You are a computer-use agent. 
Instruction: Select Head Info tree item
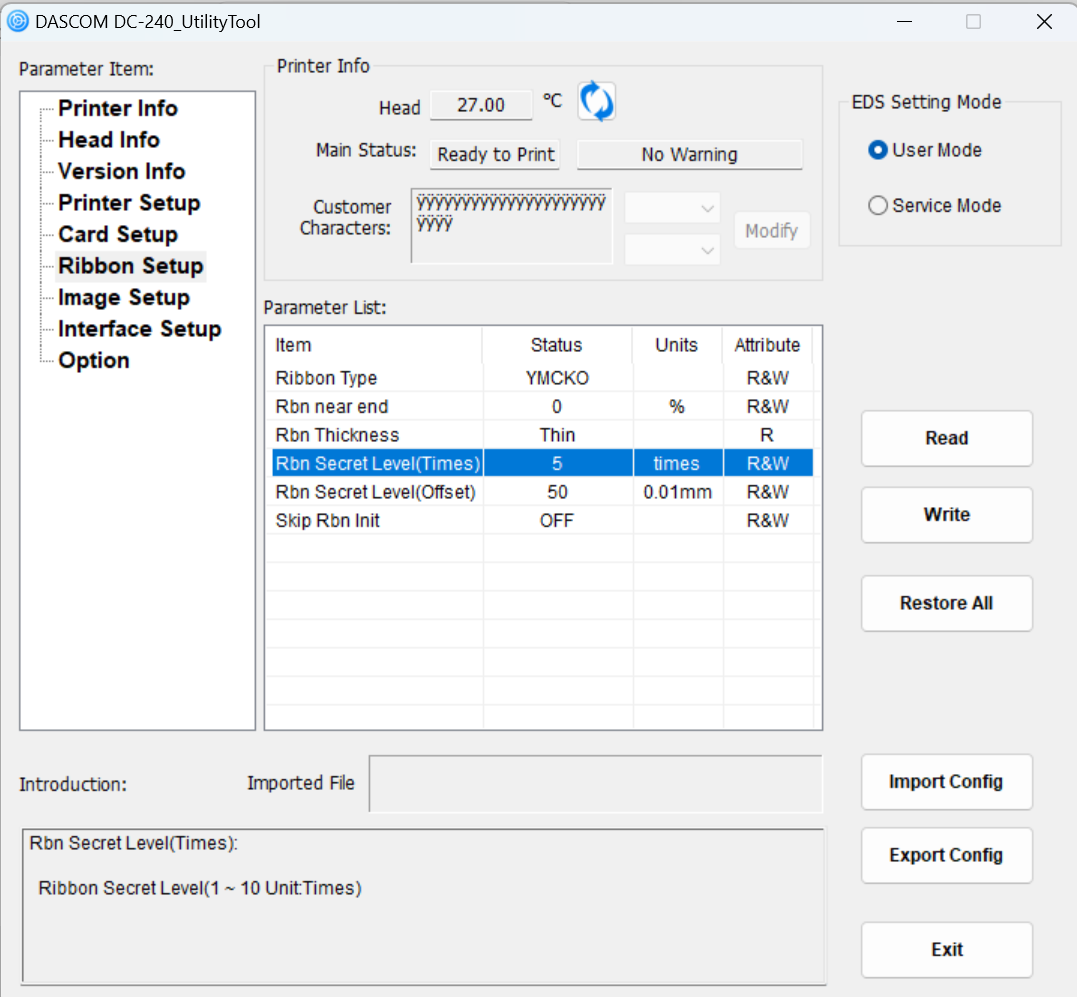click(x=109, y=140)
